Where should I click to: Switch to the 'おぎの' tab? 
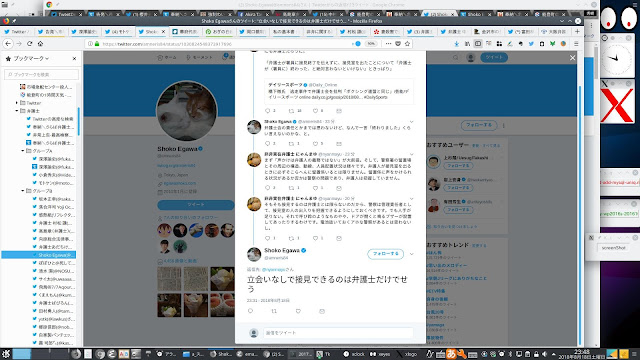coord(219,31)
